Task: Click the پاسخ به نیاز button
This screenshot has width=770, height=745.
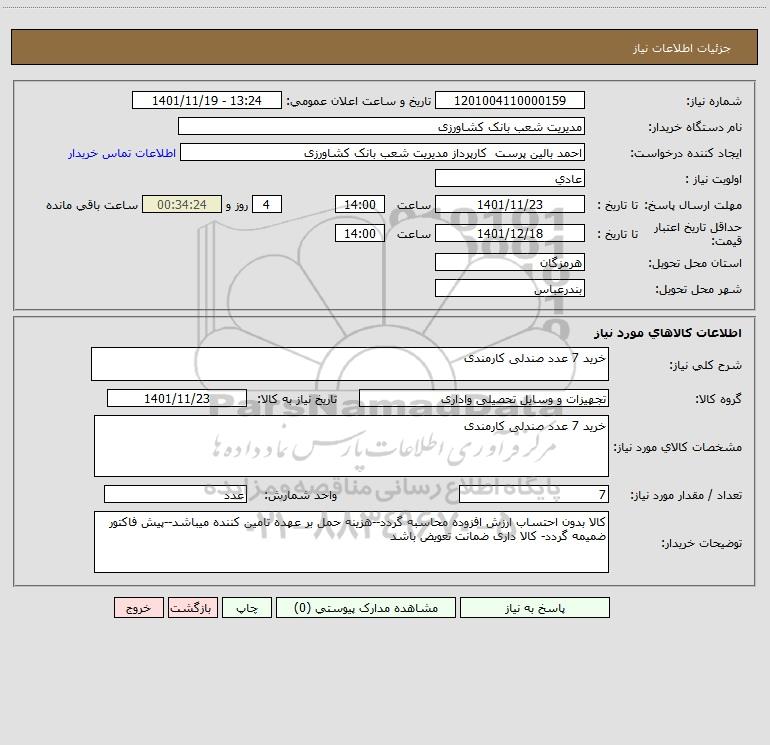Action: click(535, 608)
